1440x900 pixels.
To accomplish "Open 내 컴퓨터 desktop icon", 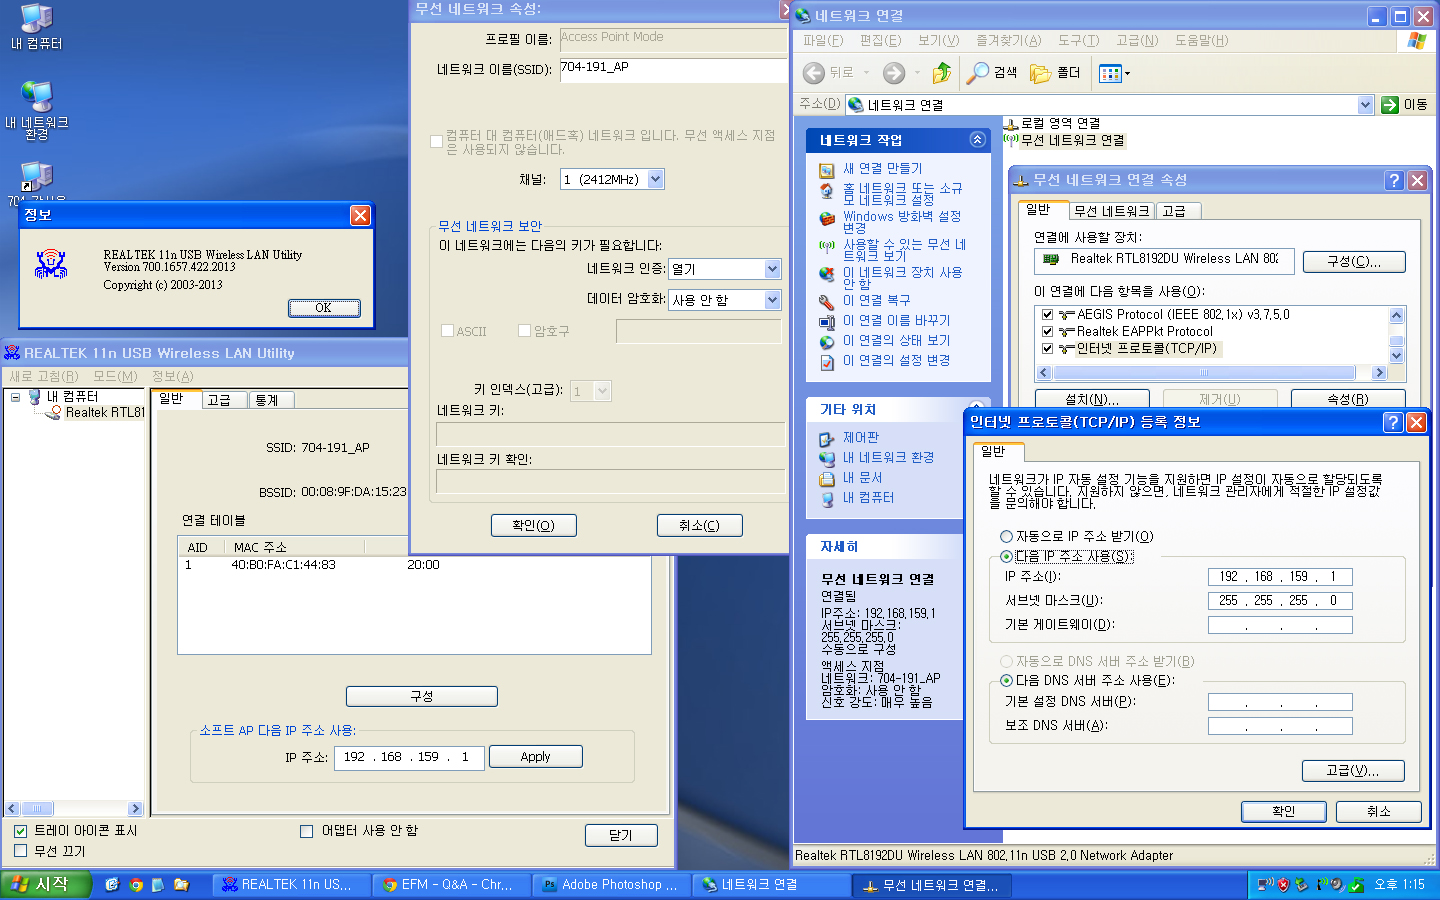I will tap(37, 27).
